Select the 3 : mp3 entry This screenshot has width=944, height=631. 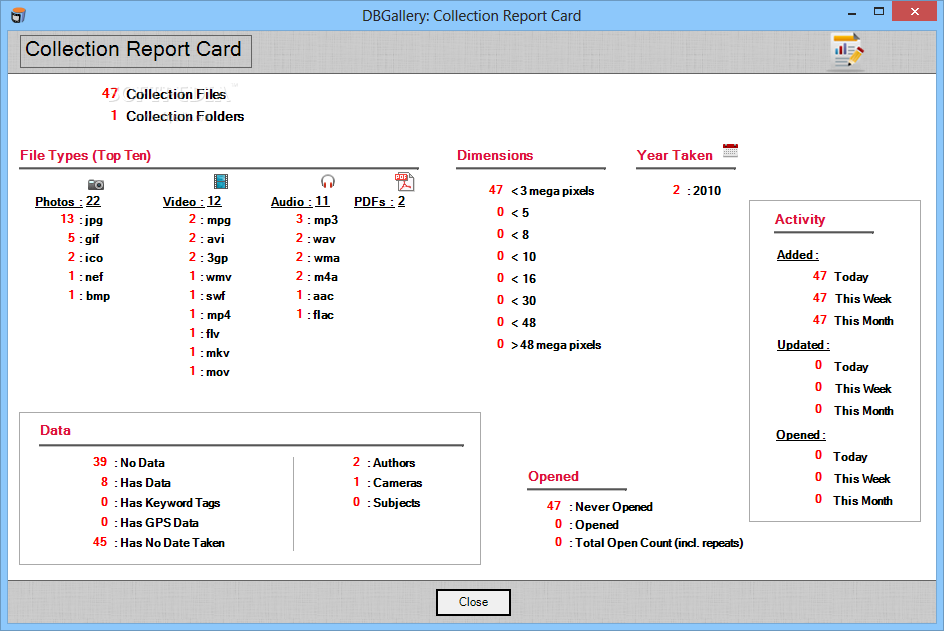317,220
